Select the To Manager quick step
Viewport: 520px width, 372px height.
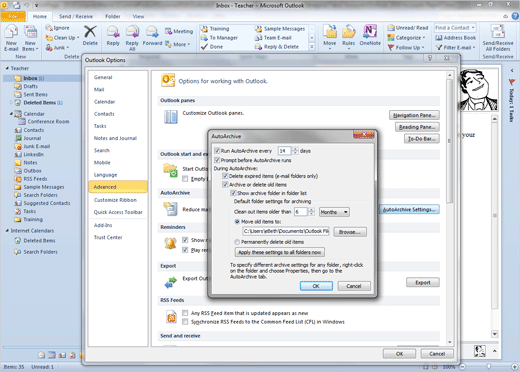pyautogui.click(x=219, y=38)
